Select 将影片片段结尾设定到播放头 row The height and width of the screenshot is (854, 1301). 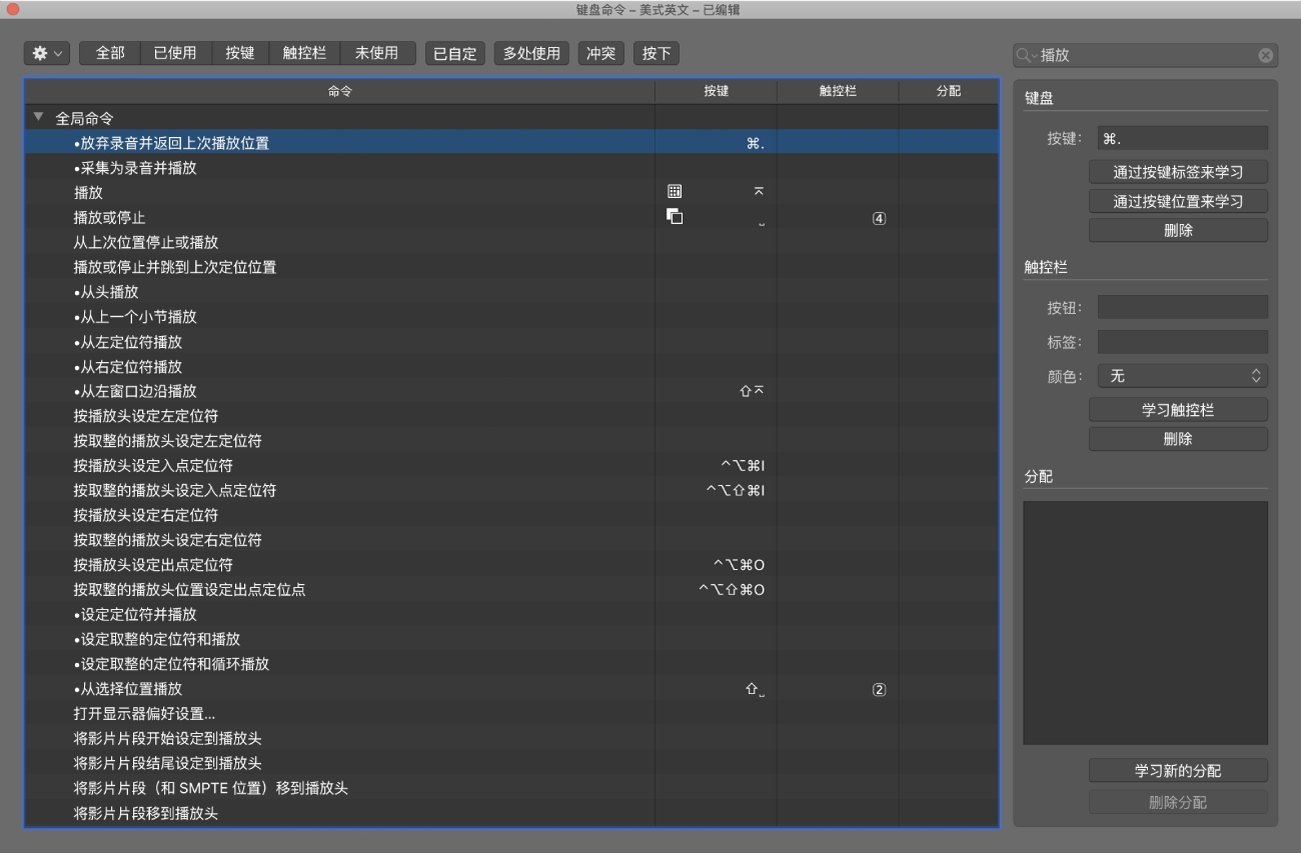coord(511,764)
